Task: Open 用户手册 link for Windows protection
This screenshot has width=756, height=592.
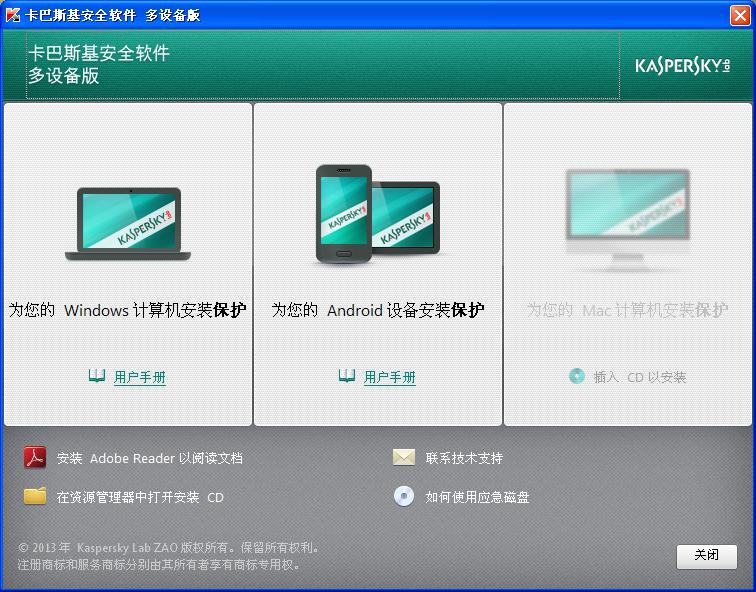Action: coord(140,377)
